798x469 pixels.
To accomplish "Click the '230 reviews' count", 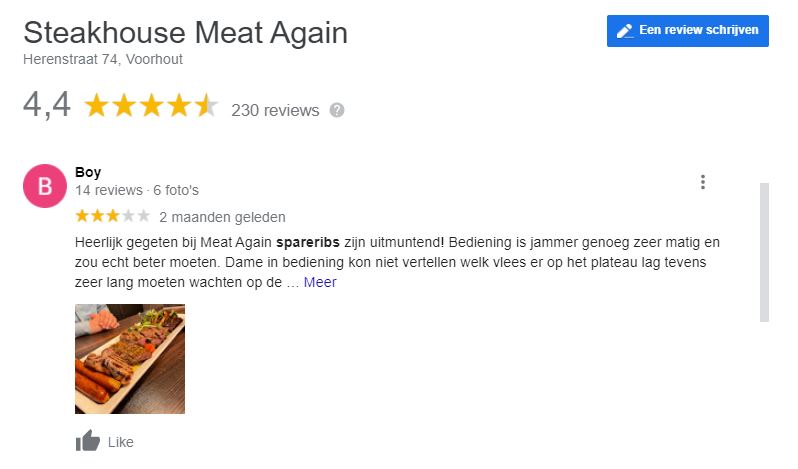I will coord(275,110).
